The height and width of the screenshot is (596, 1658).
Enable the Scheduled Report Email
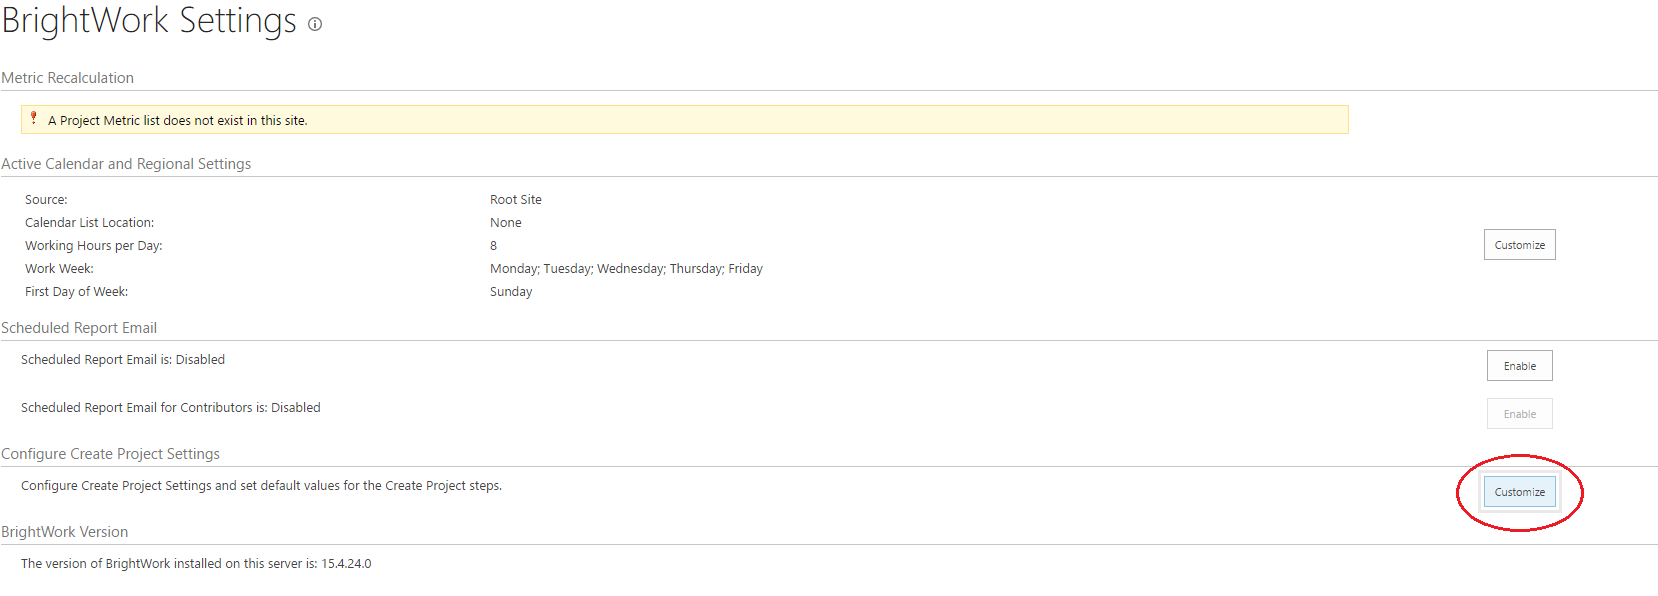click(1519, 366)
